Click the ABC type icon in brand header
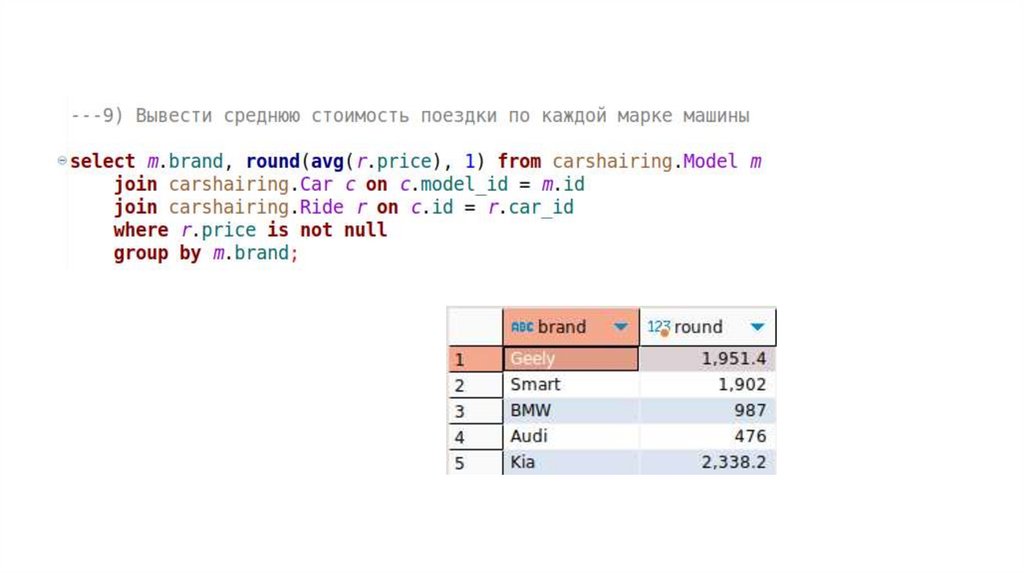This screenshot has width=1024, height=574. point(522,327)
